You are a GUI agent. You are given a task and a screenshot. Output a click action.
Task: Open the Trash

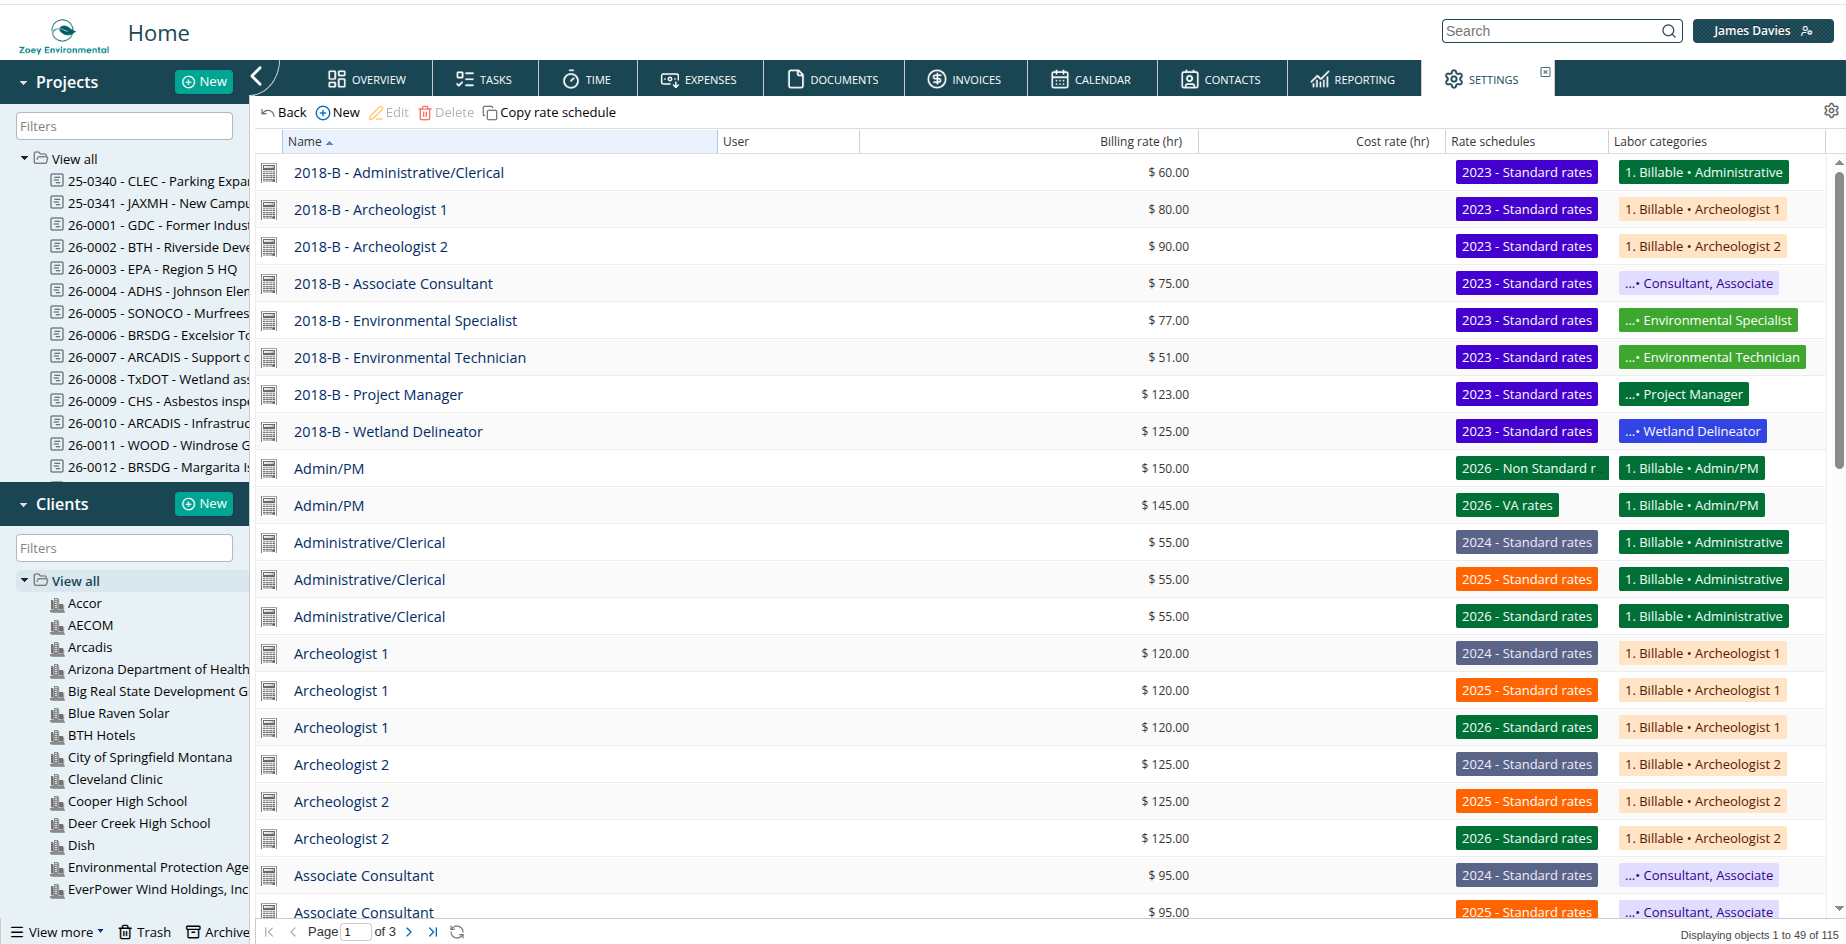145,932
